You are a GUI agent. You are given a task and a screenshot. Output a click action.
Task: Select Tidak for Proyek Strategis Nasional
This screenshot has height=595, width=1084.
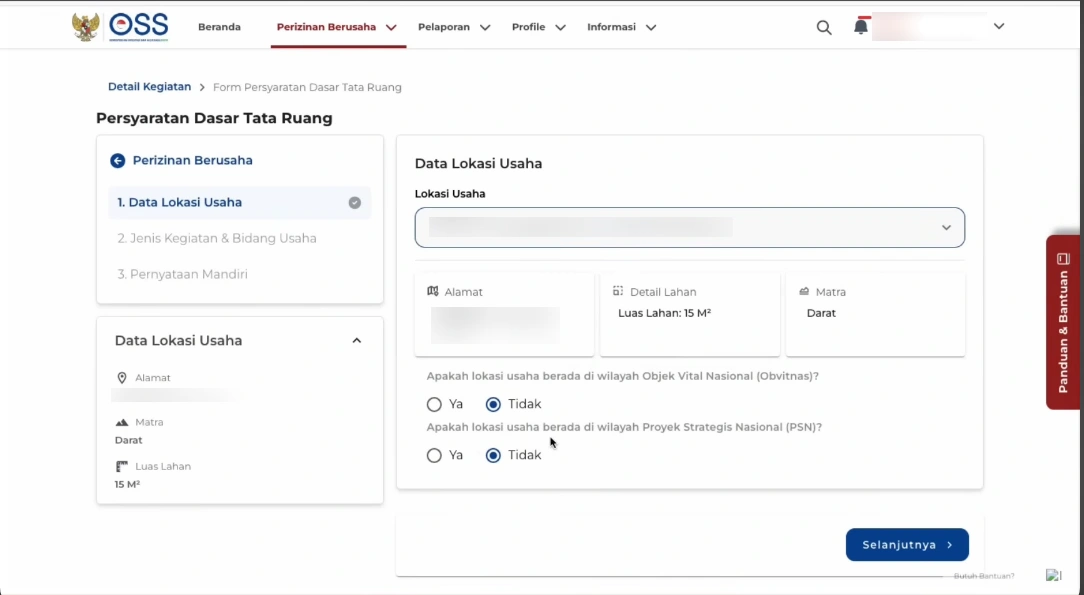(493, 456)
